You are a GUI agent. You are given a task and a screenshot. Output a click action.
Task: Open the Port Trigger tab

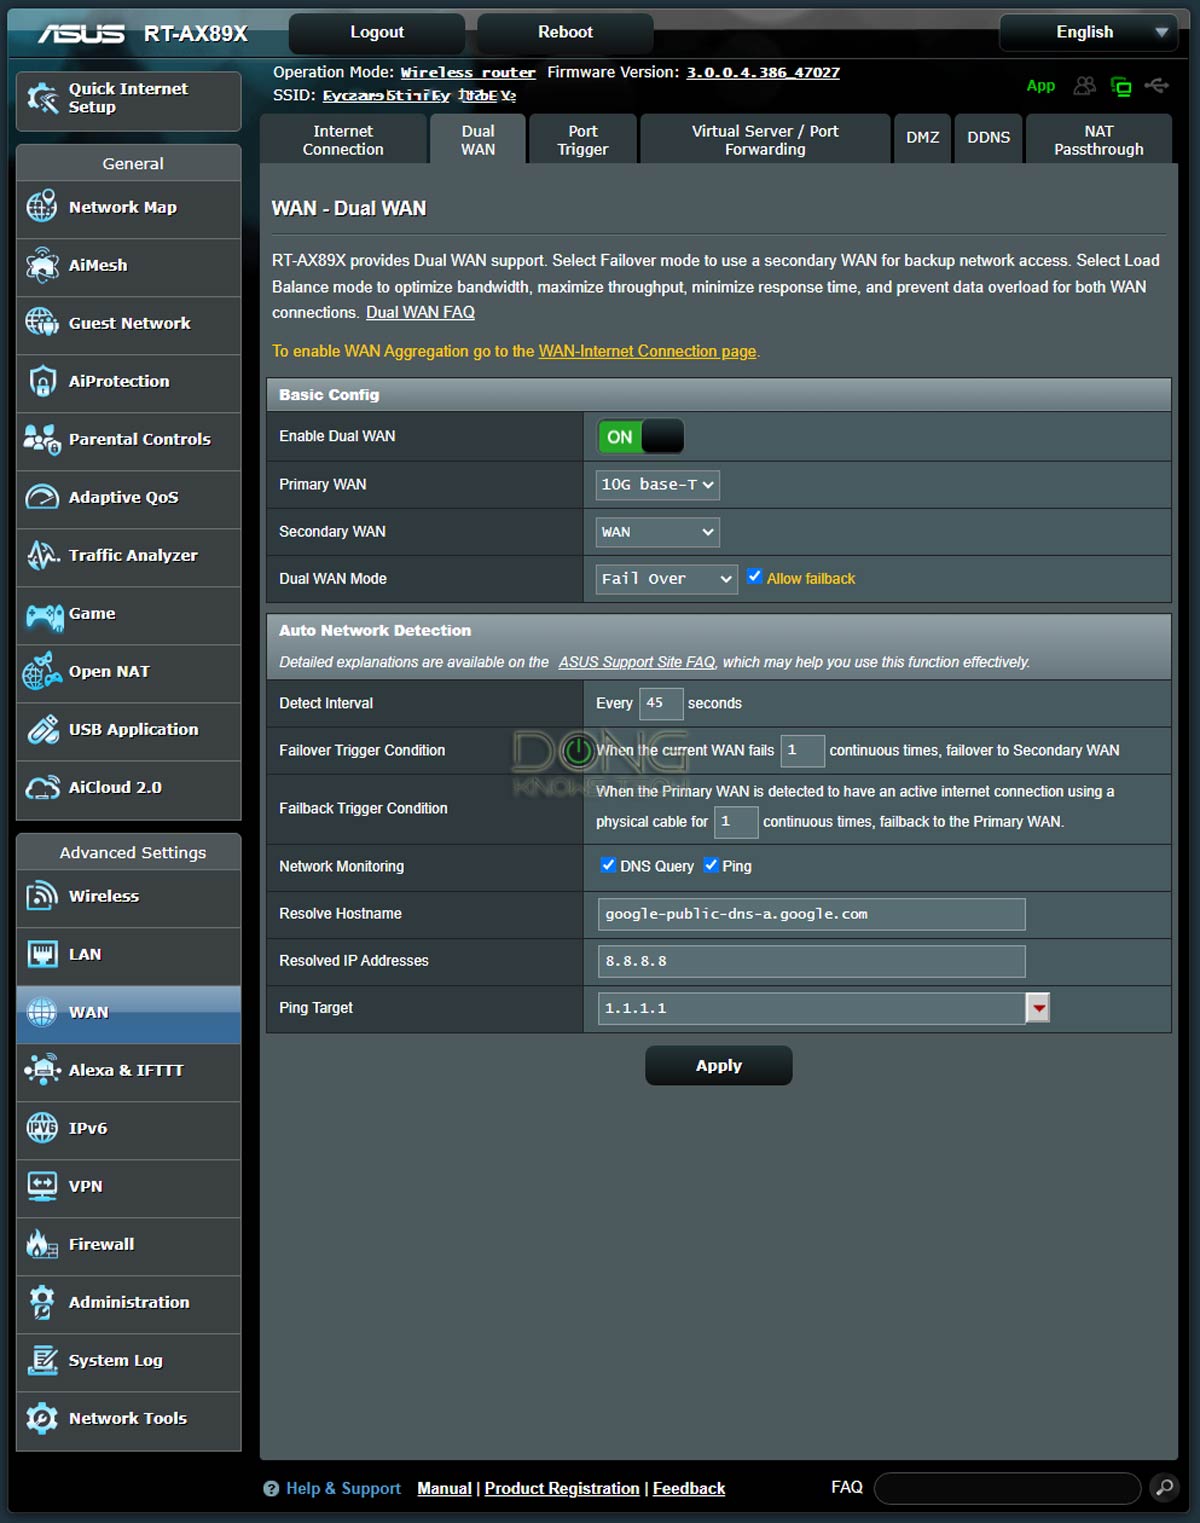(583, 140)
